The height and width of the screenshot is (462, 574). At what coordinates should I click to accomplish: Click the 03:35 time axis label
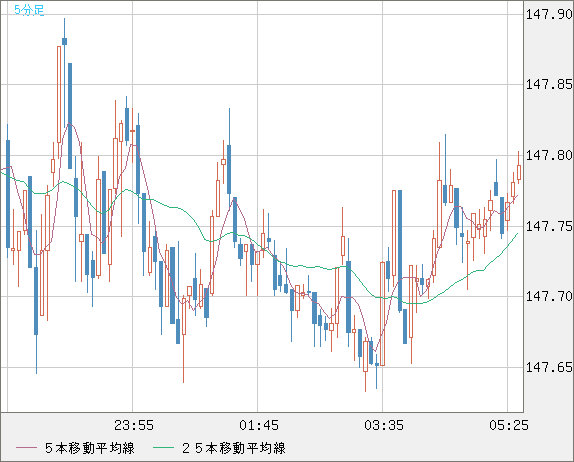(x=384, y=425)
